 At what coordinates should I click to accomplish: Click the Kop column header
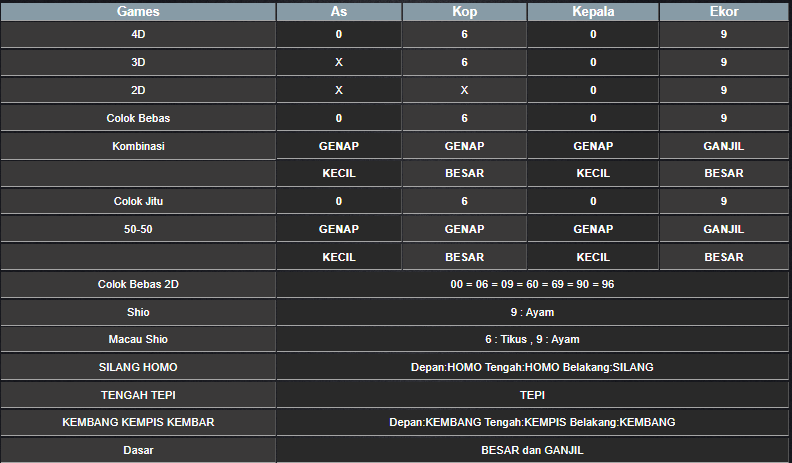(x=464, y=12)
